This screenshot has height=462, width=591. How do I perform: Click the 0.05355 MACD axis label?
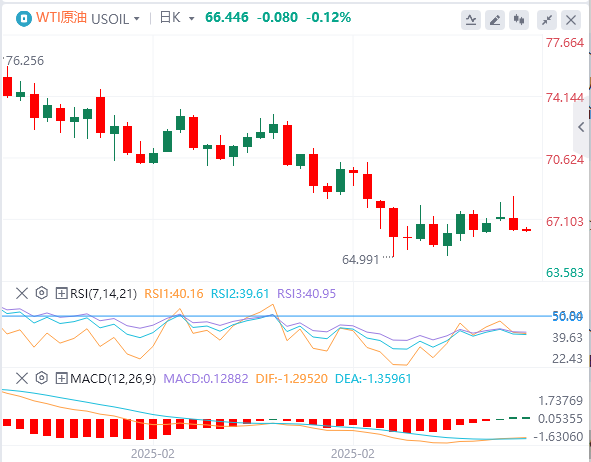coord(560,419)
